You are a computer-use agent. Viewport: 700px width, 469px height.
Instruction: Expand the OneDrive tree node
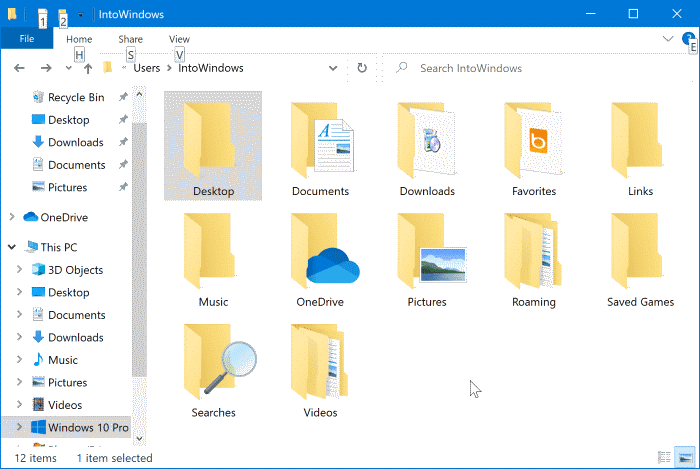click(11, 217)
